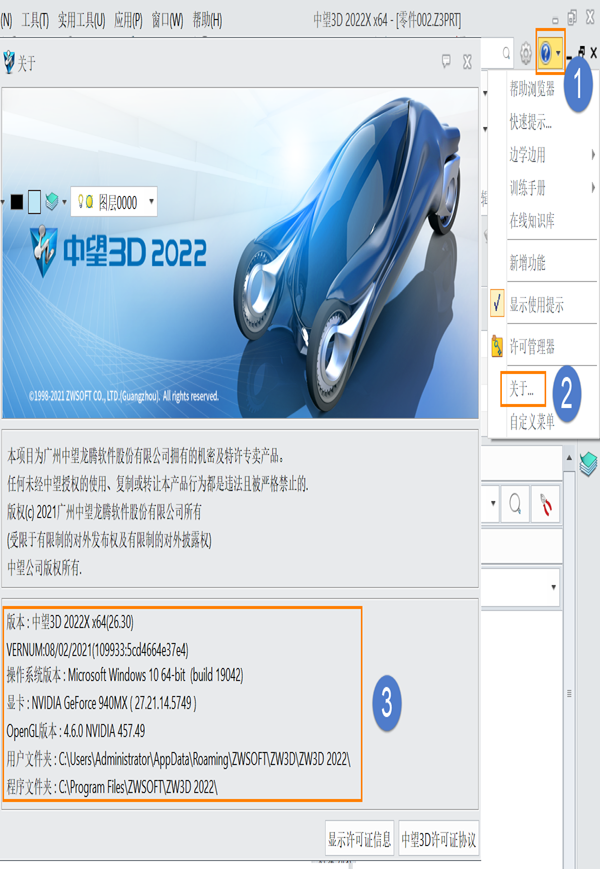Click the VERNUM:08/02/2021 line
The image size is (600, 869).
click(x=98, y=650)
